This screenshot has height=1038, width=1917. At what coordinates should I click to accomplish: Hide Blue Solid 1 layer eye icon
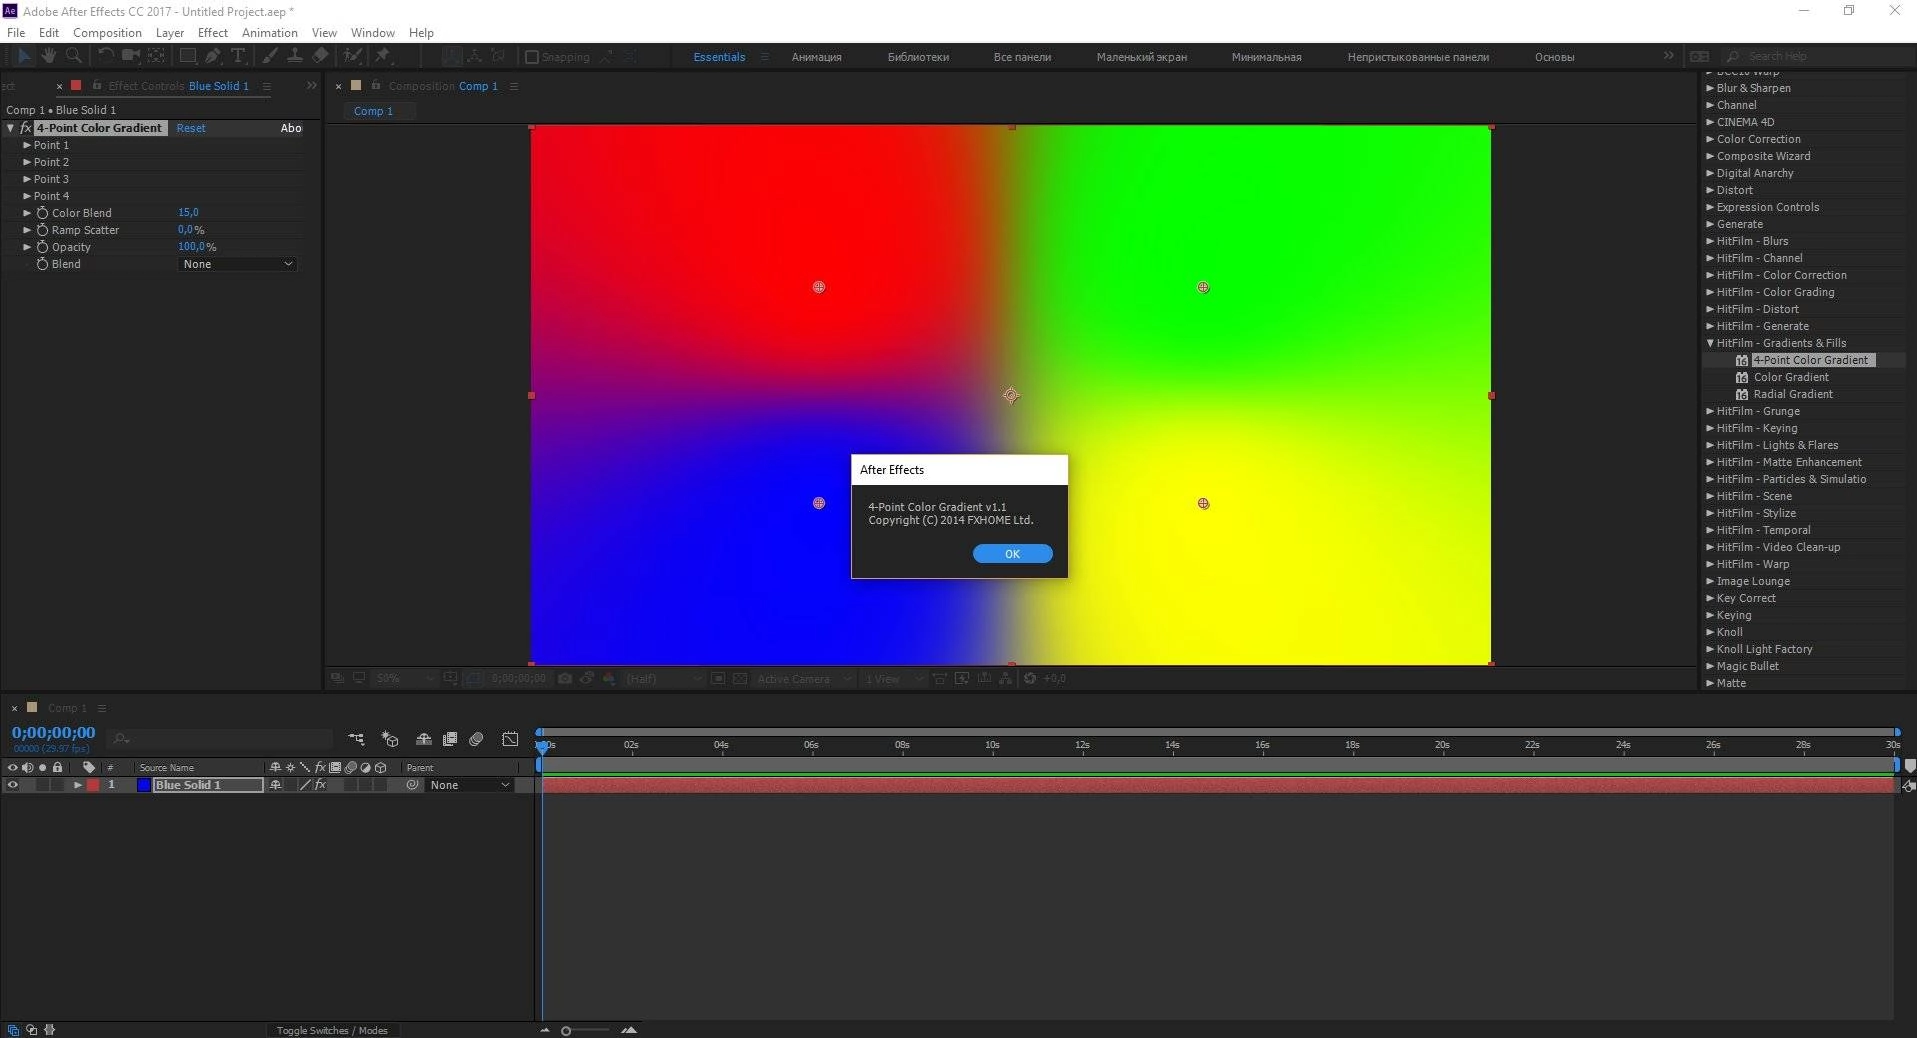[x=13, y=785]
